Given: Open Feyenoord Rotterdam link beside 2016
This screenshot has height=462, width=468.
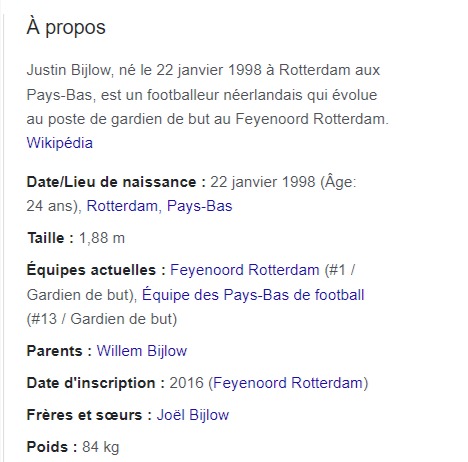Looking at the screenshot, I should pyautogui.click(x=288, y=383).
